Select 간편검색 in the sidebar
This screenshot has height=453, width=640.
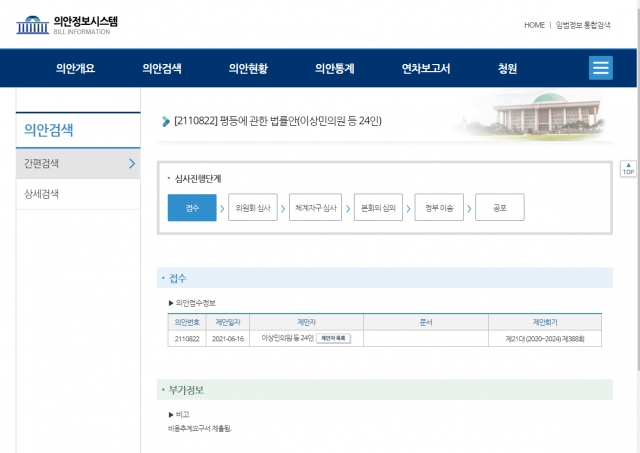coord(78,164)
